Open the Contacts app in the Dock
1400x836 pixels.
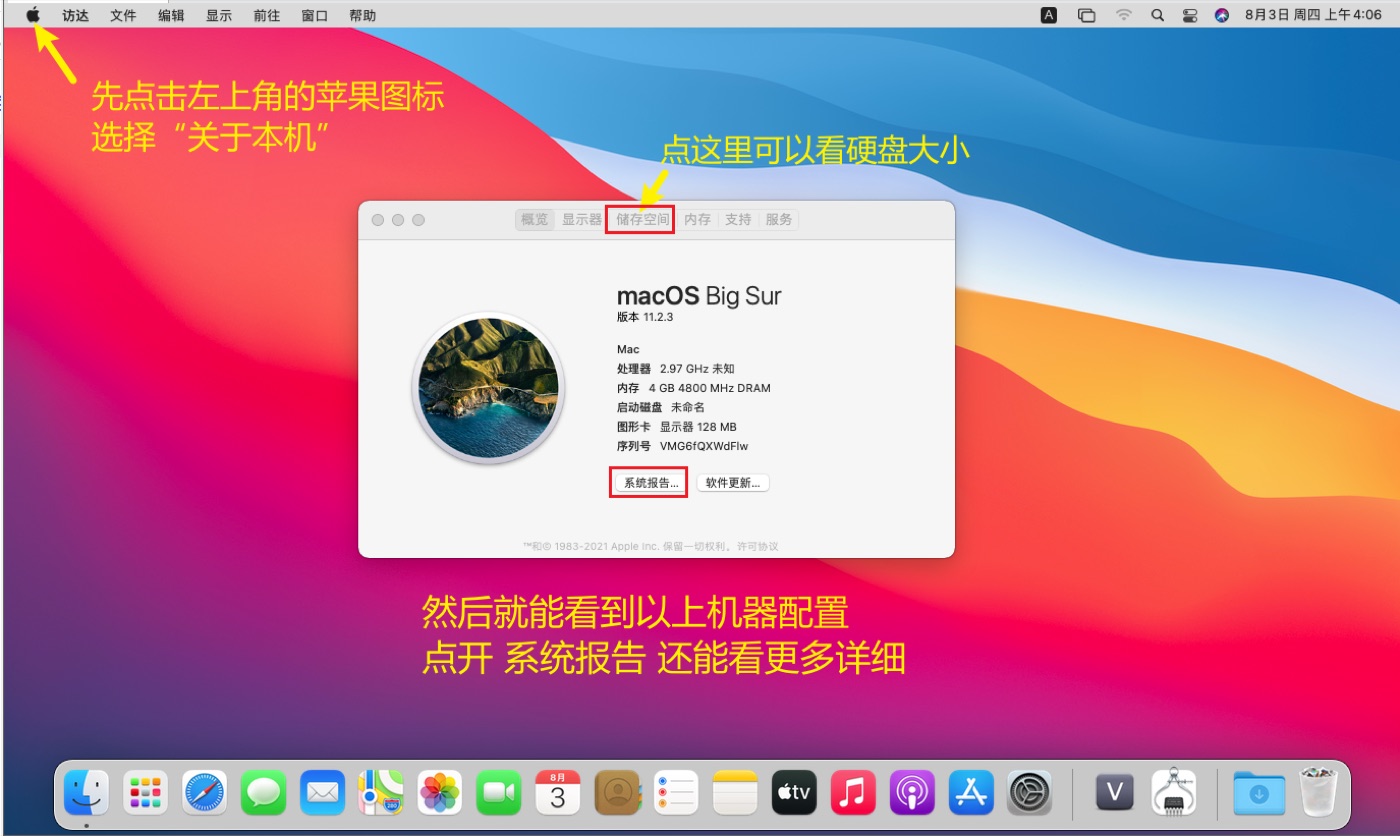click(x=617, y=793)
